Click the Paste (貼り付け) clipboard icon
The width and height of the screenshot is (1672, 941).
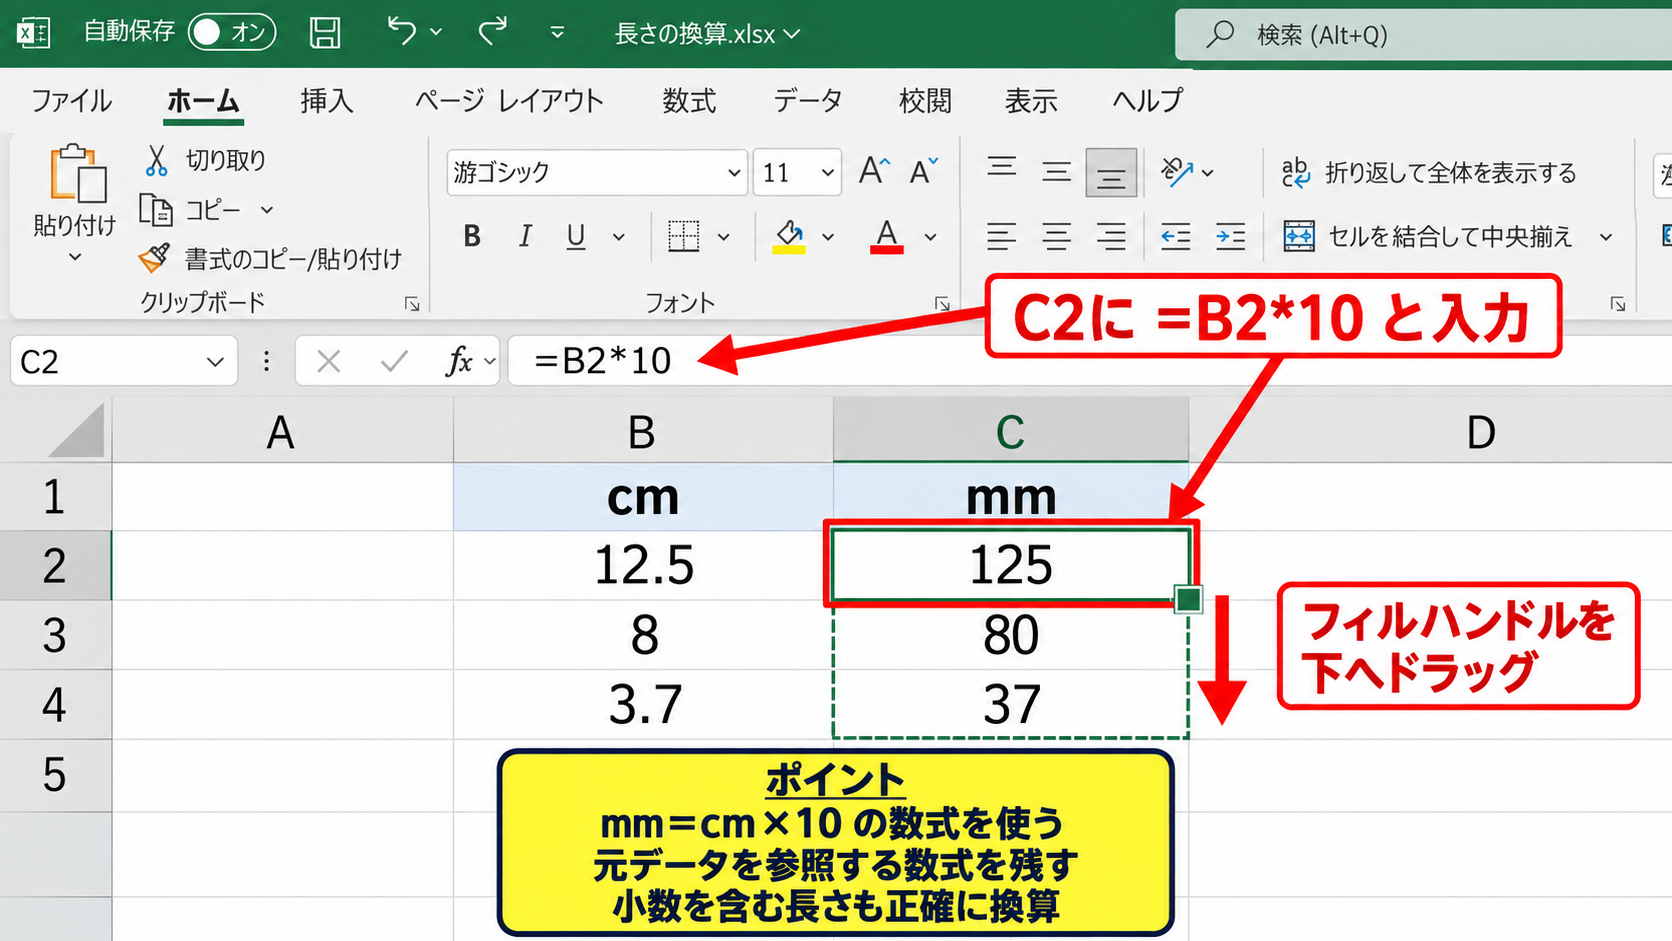tap(77, 174)
